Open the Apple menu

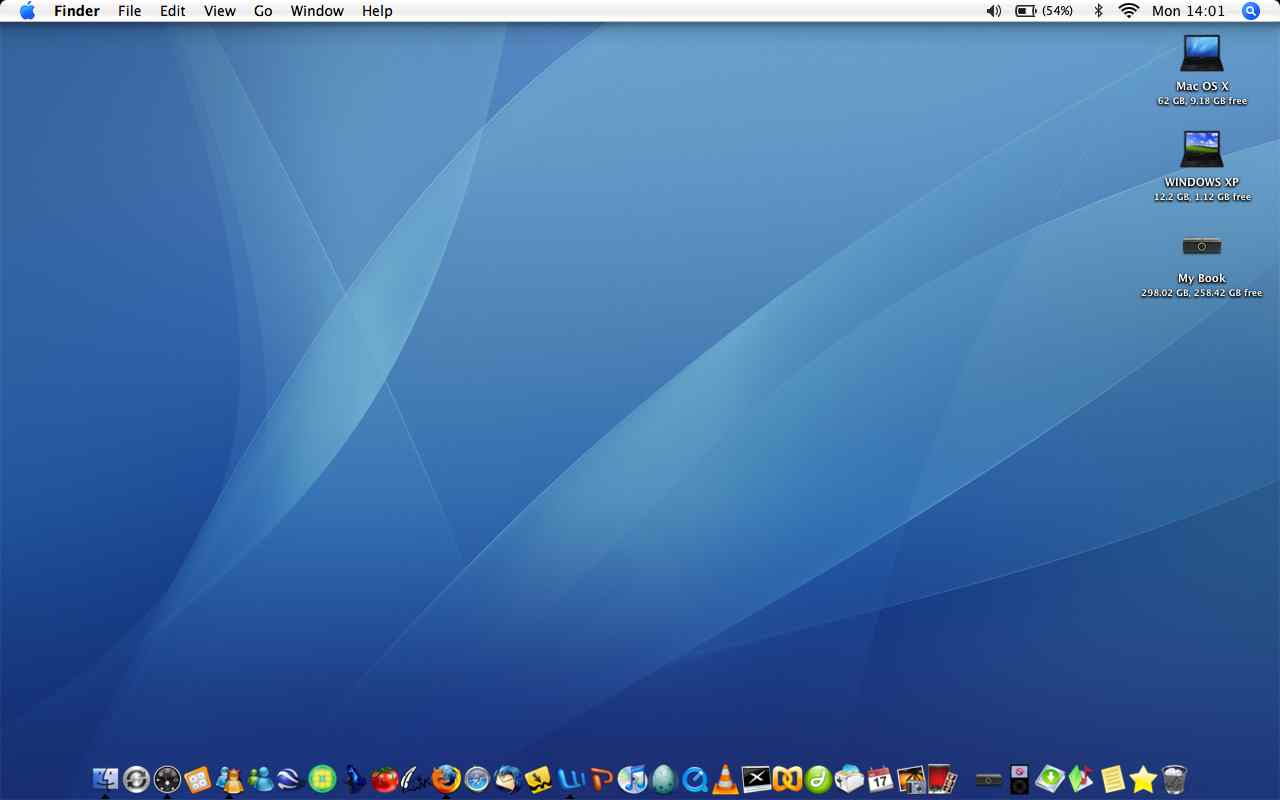coord(27,11)
